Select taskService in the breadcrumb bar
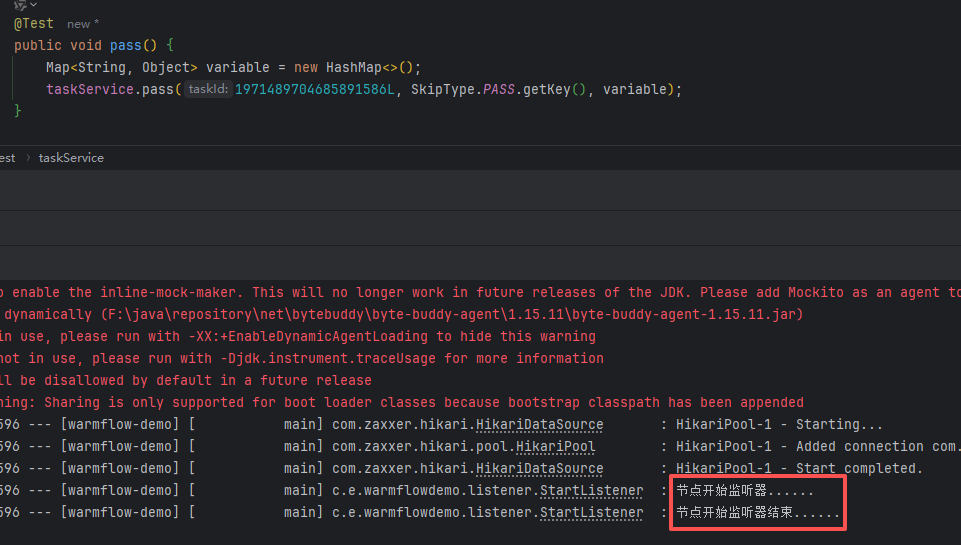The image size is (961, 545). pos(71,158)
